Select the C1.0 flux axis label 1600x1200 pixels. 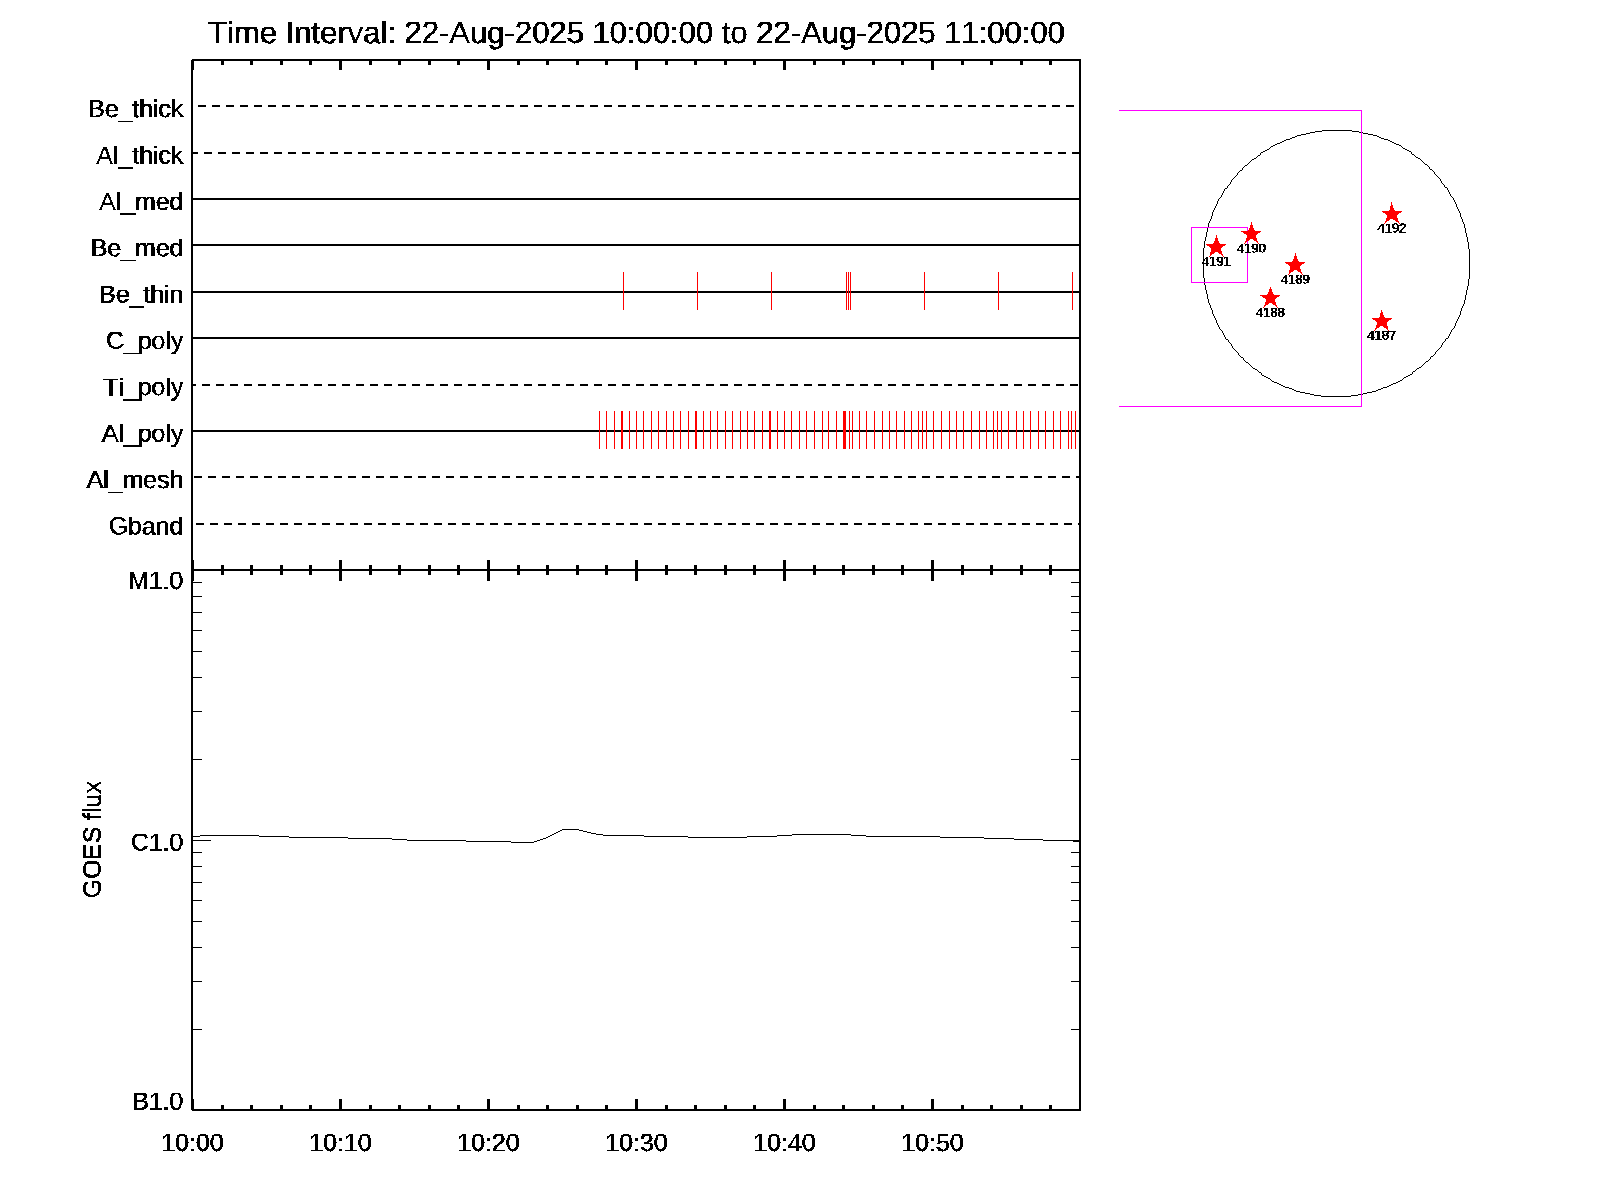coord(157,843)
